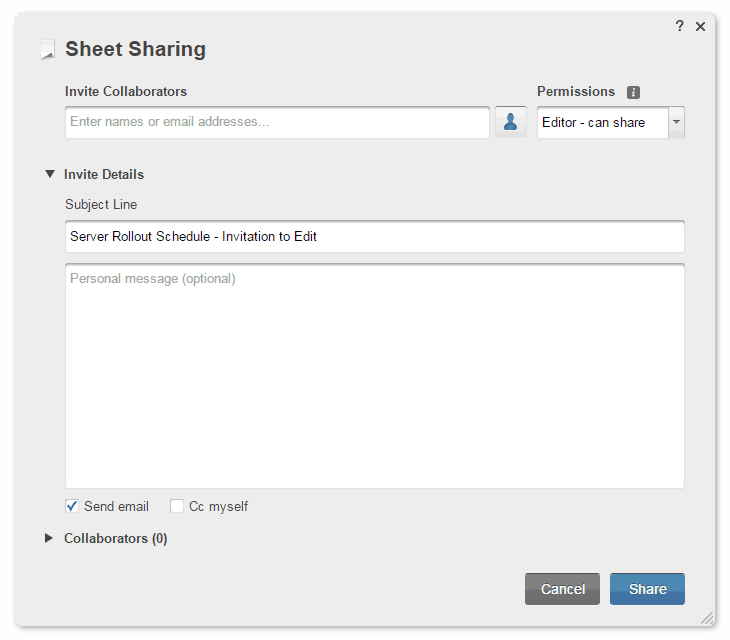Viewport: 730px width, 640px height.
Task: Click the Invite Details heading text
Action: pyautogui.click(x=104, y=174)
